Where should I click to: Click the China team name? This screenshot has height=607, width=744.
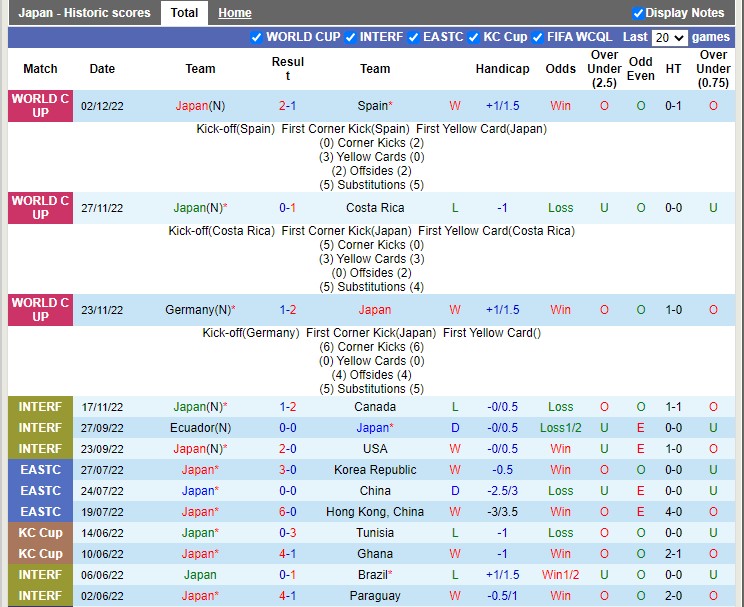point(375,491)
